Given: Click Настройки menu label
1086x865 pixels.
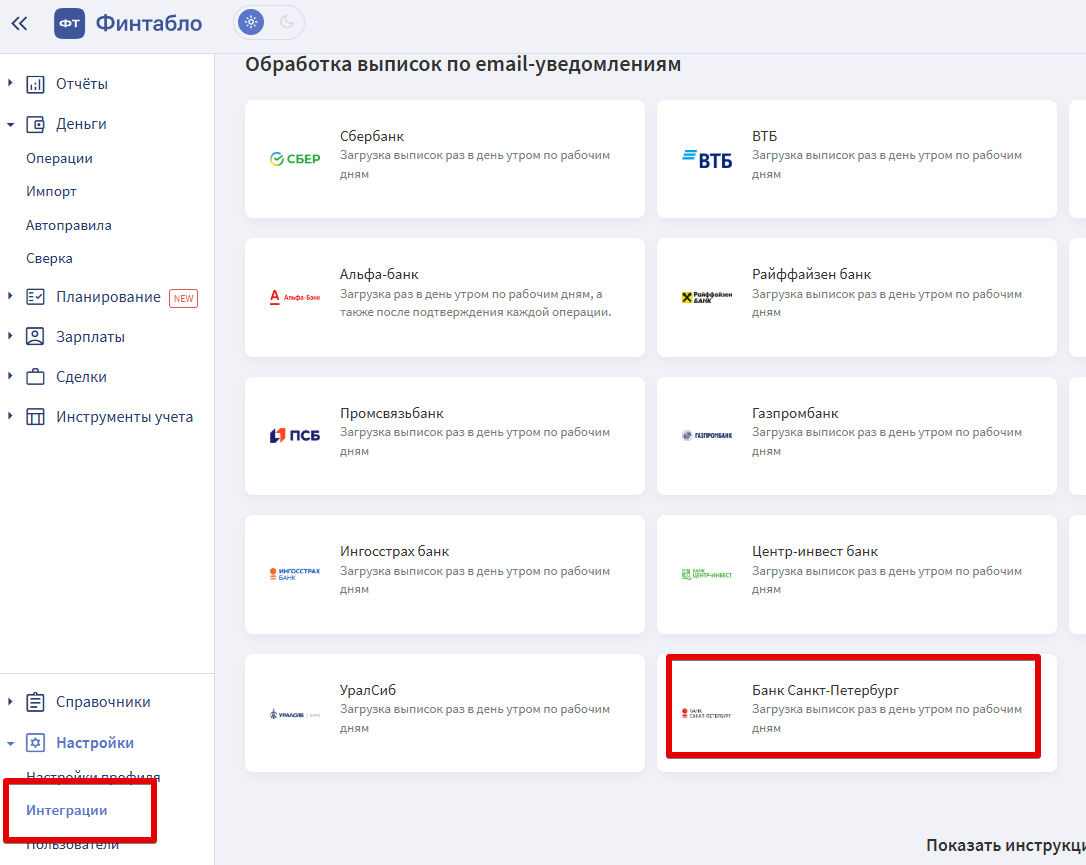Looking at the screenshot, I should (95, 743).
